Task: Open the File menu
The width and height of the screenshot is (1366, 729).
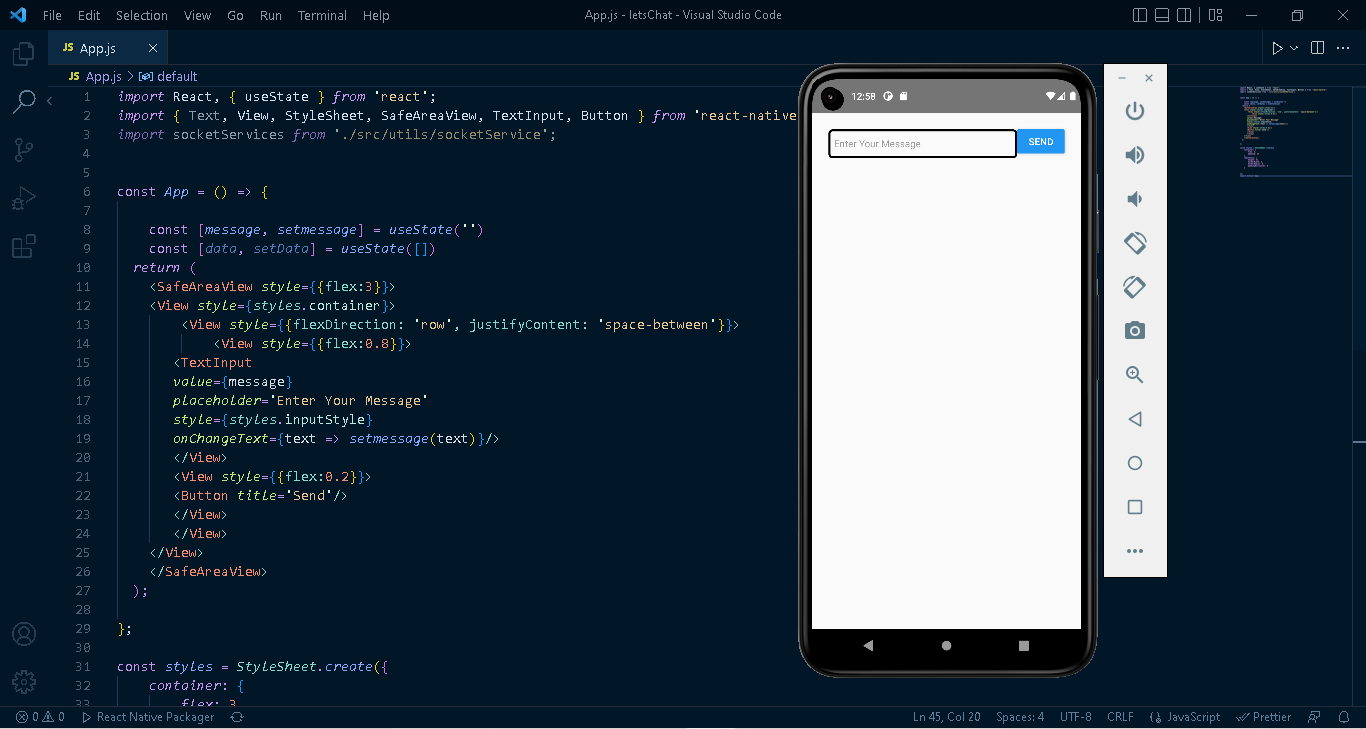Action: pyautogui.click(x=52, y=15)
